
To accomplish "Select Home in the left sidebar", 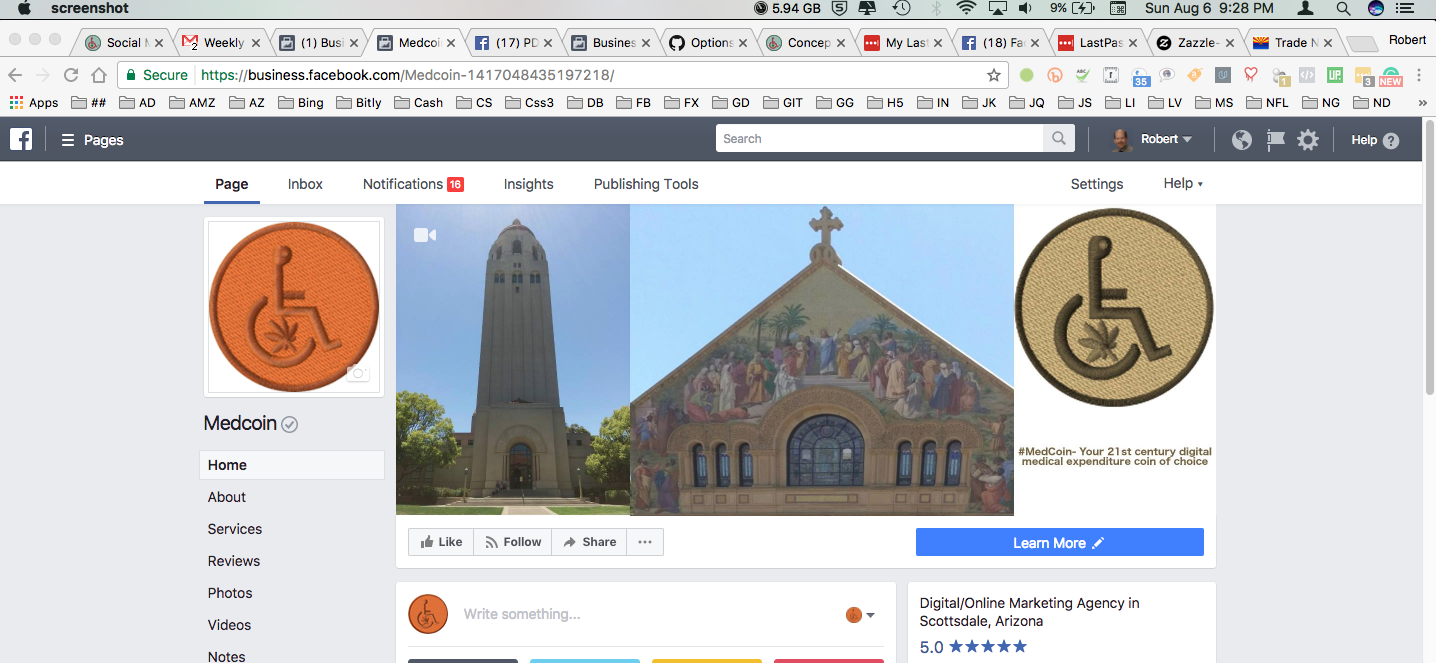I will point(292,465).
